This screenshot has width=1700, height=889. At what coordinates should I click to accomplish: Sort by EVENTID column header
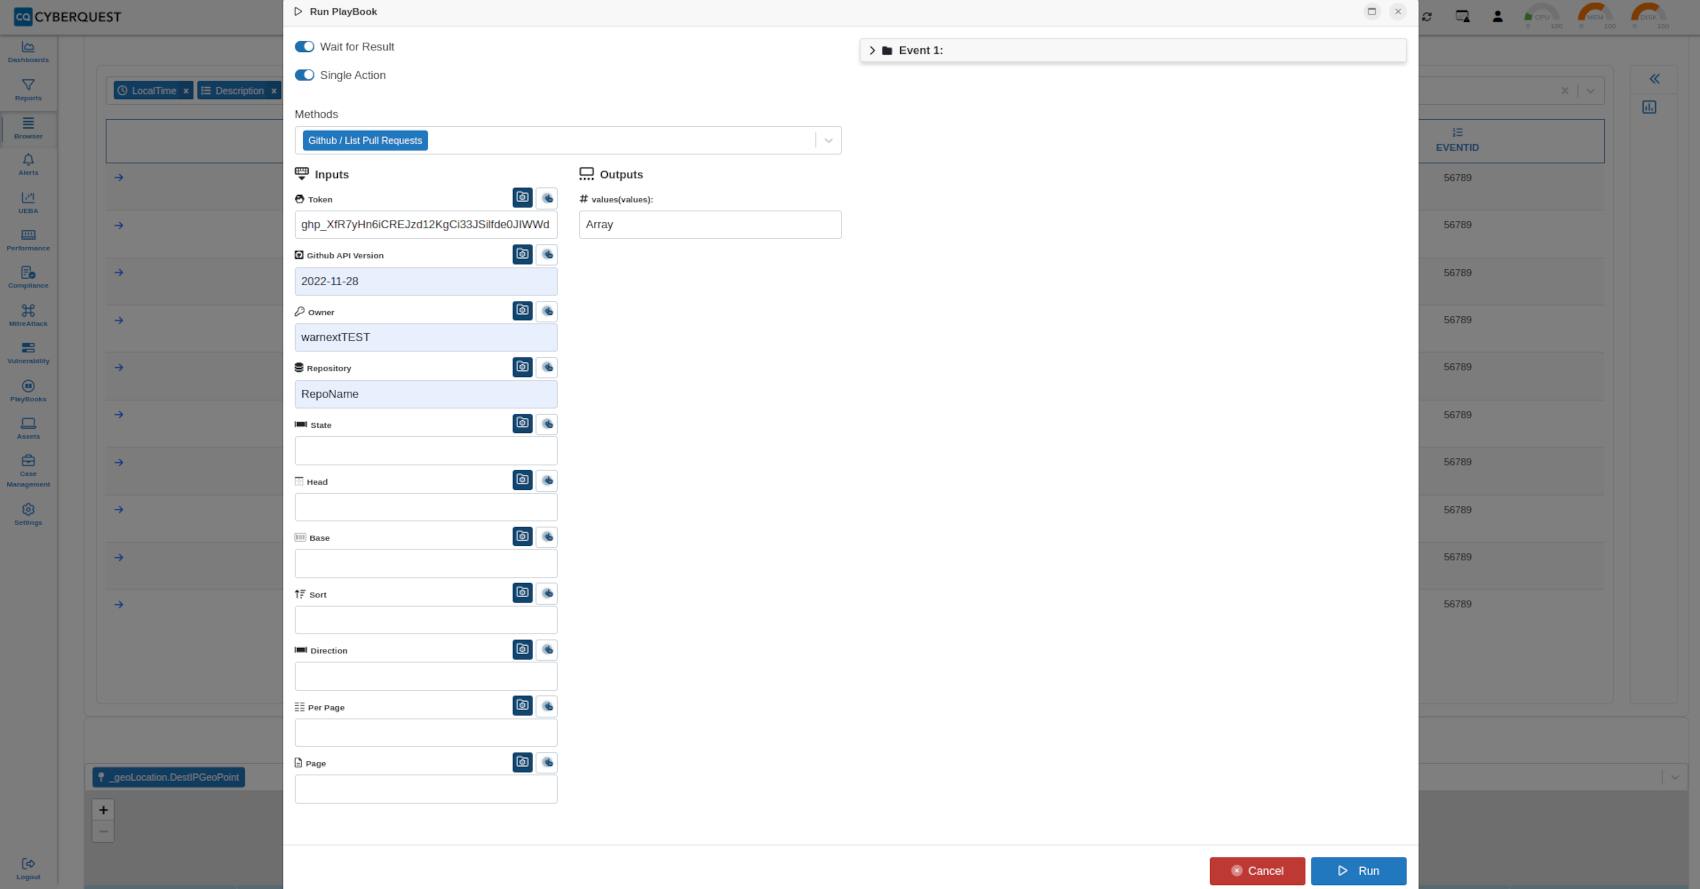(x=1457, y=140)
